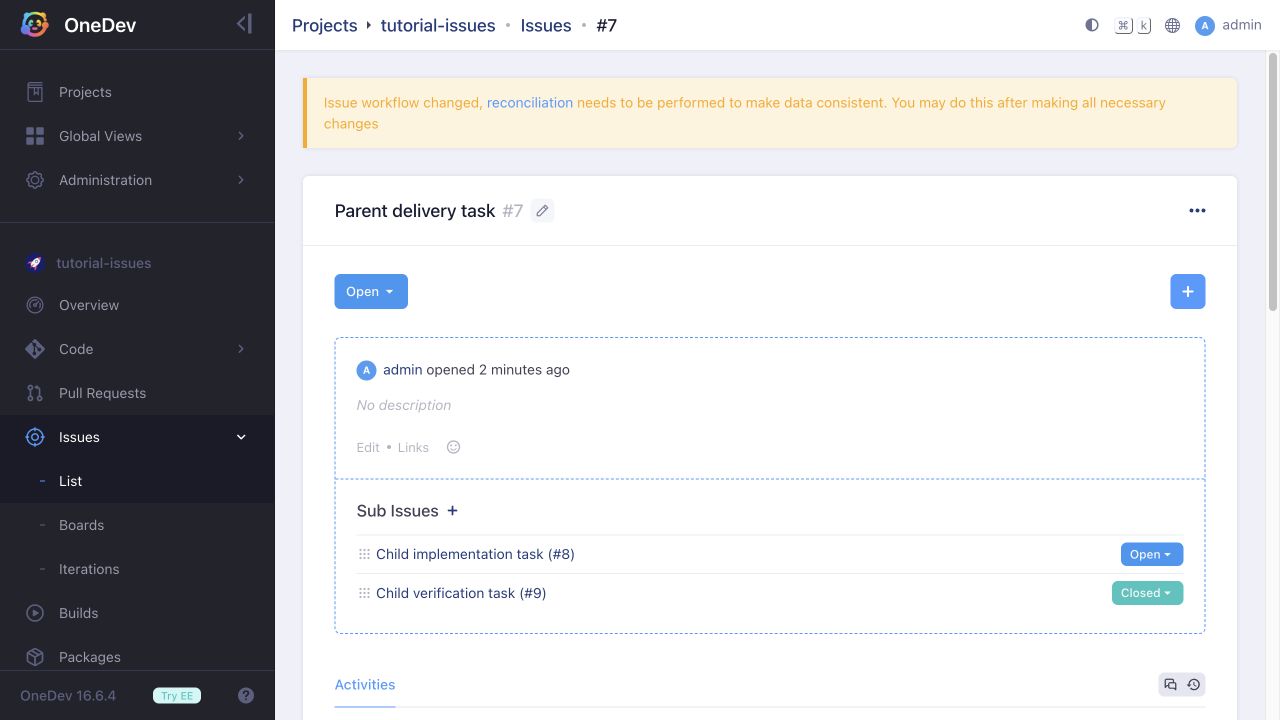
Task: Expand the Code submenu
Action: [x=137, y=349]
